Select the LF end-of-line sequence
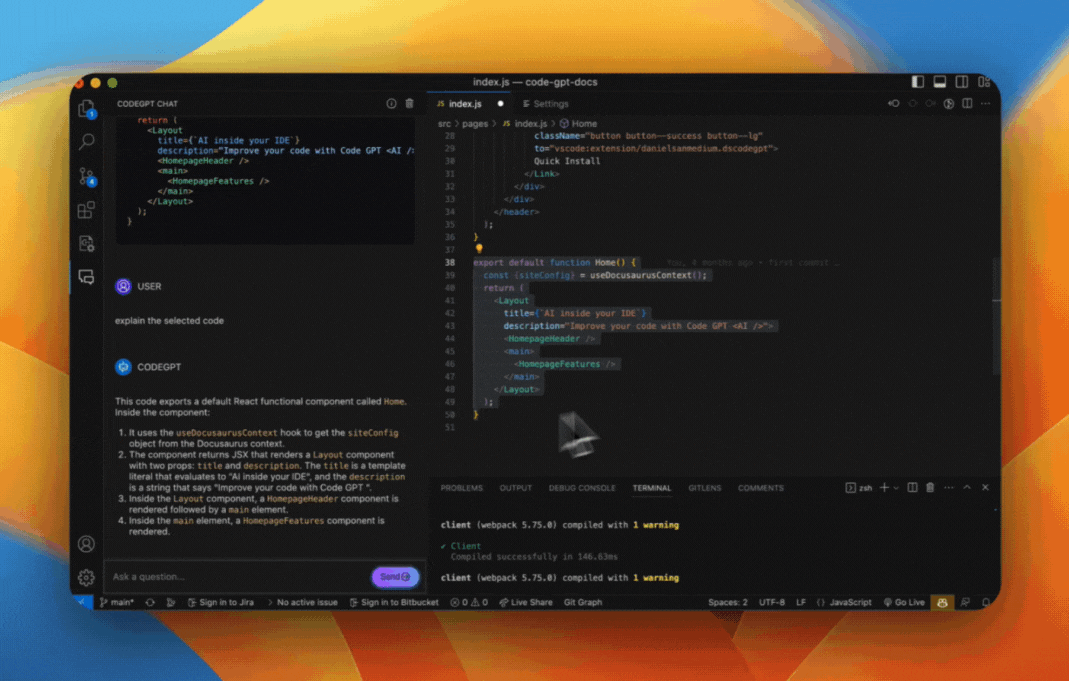This screenshot has width=1069, height=681. coord(801,603)
